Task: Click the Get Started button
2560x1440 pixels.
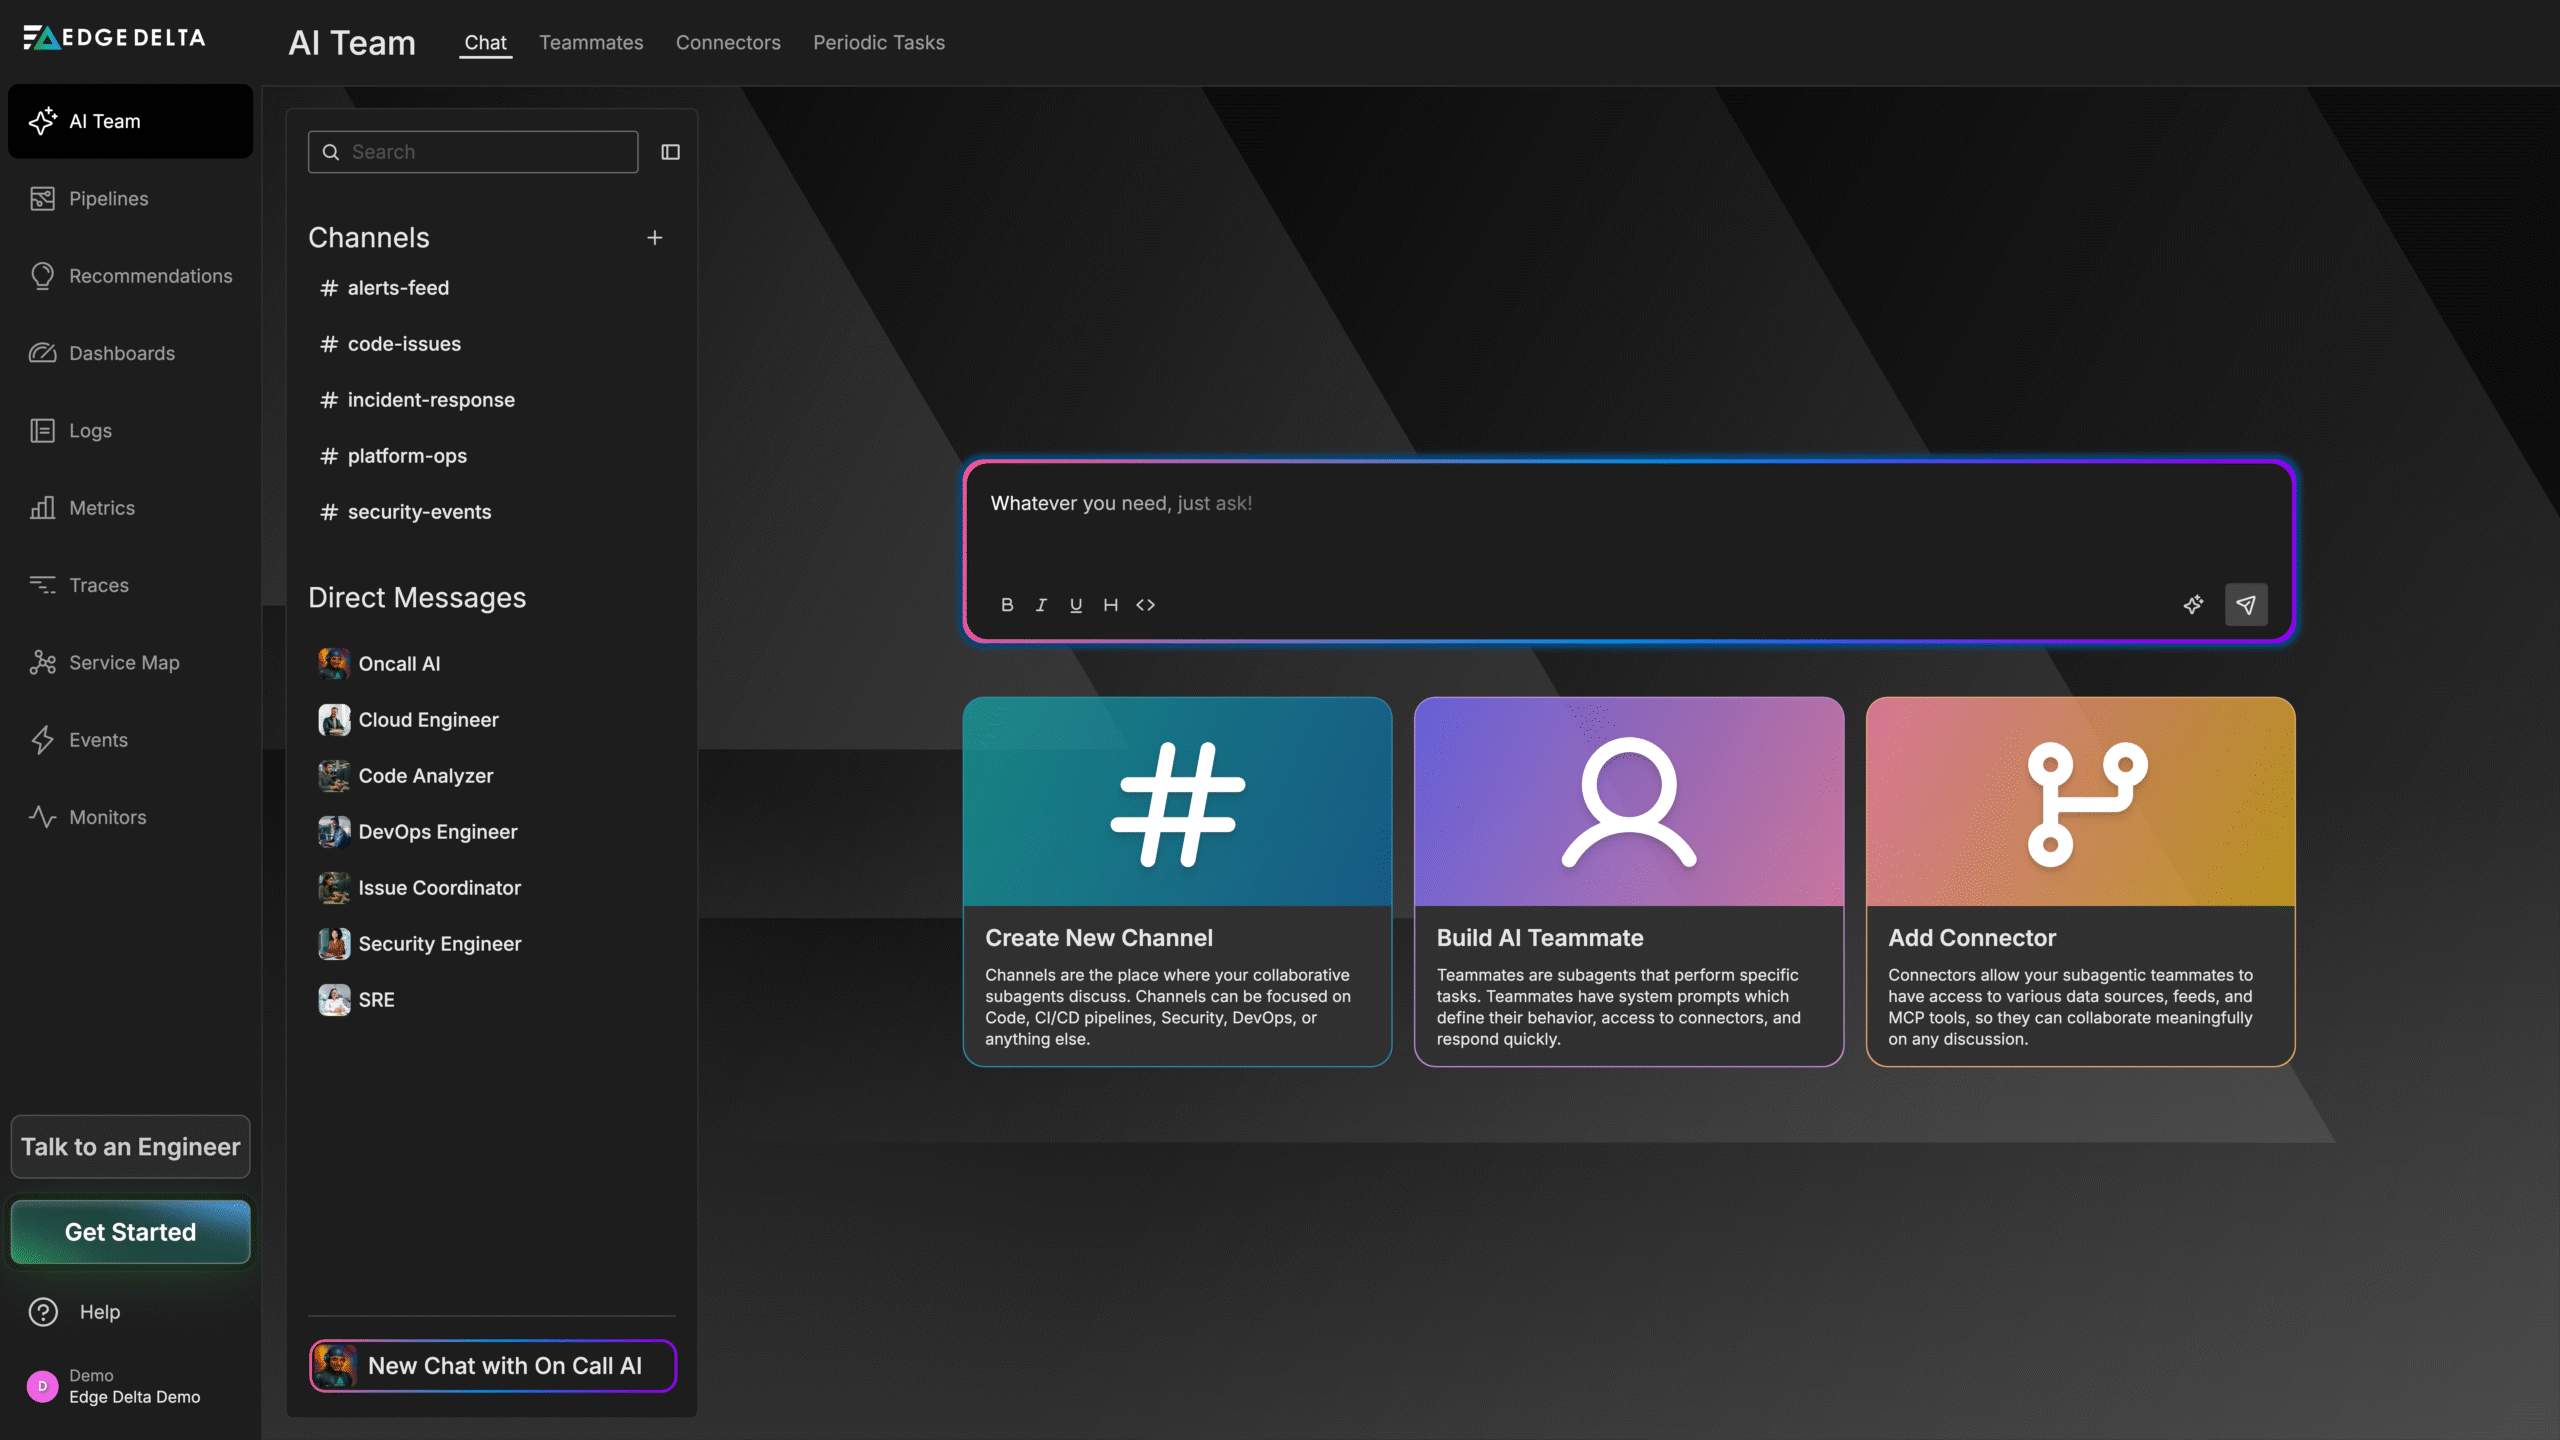Action: pyautogui.click(x=130, y=1232)
